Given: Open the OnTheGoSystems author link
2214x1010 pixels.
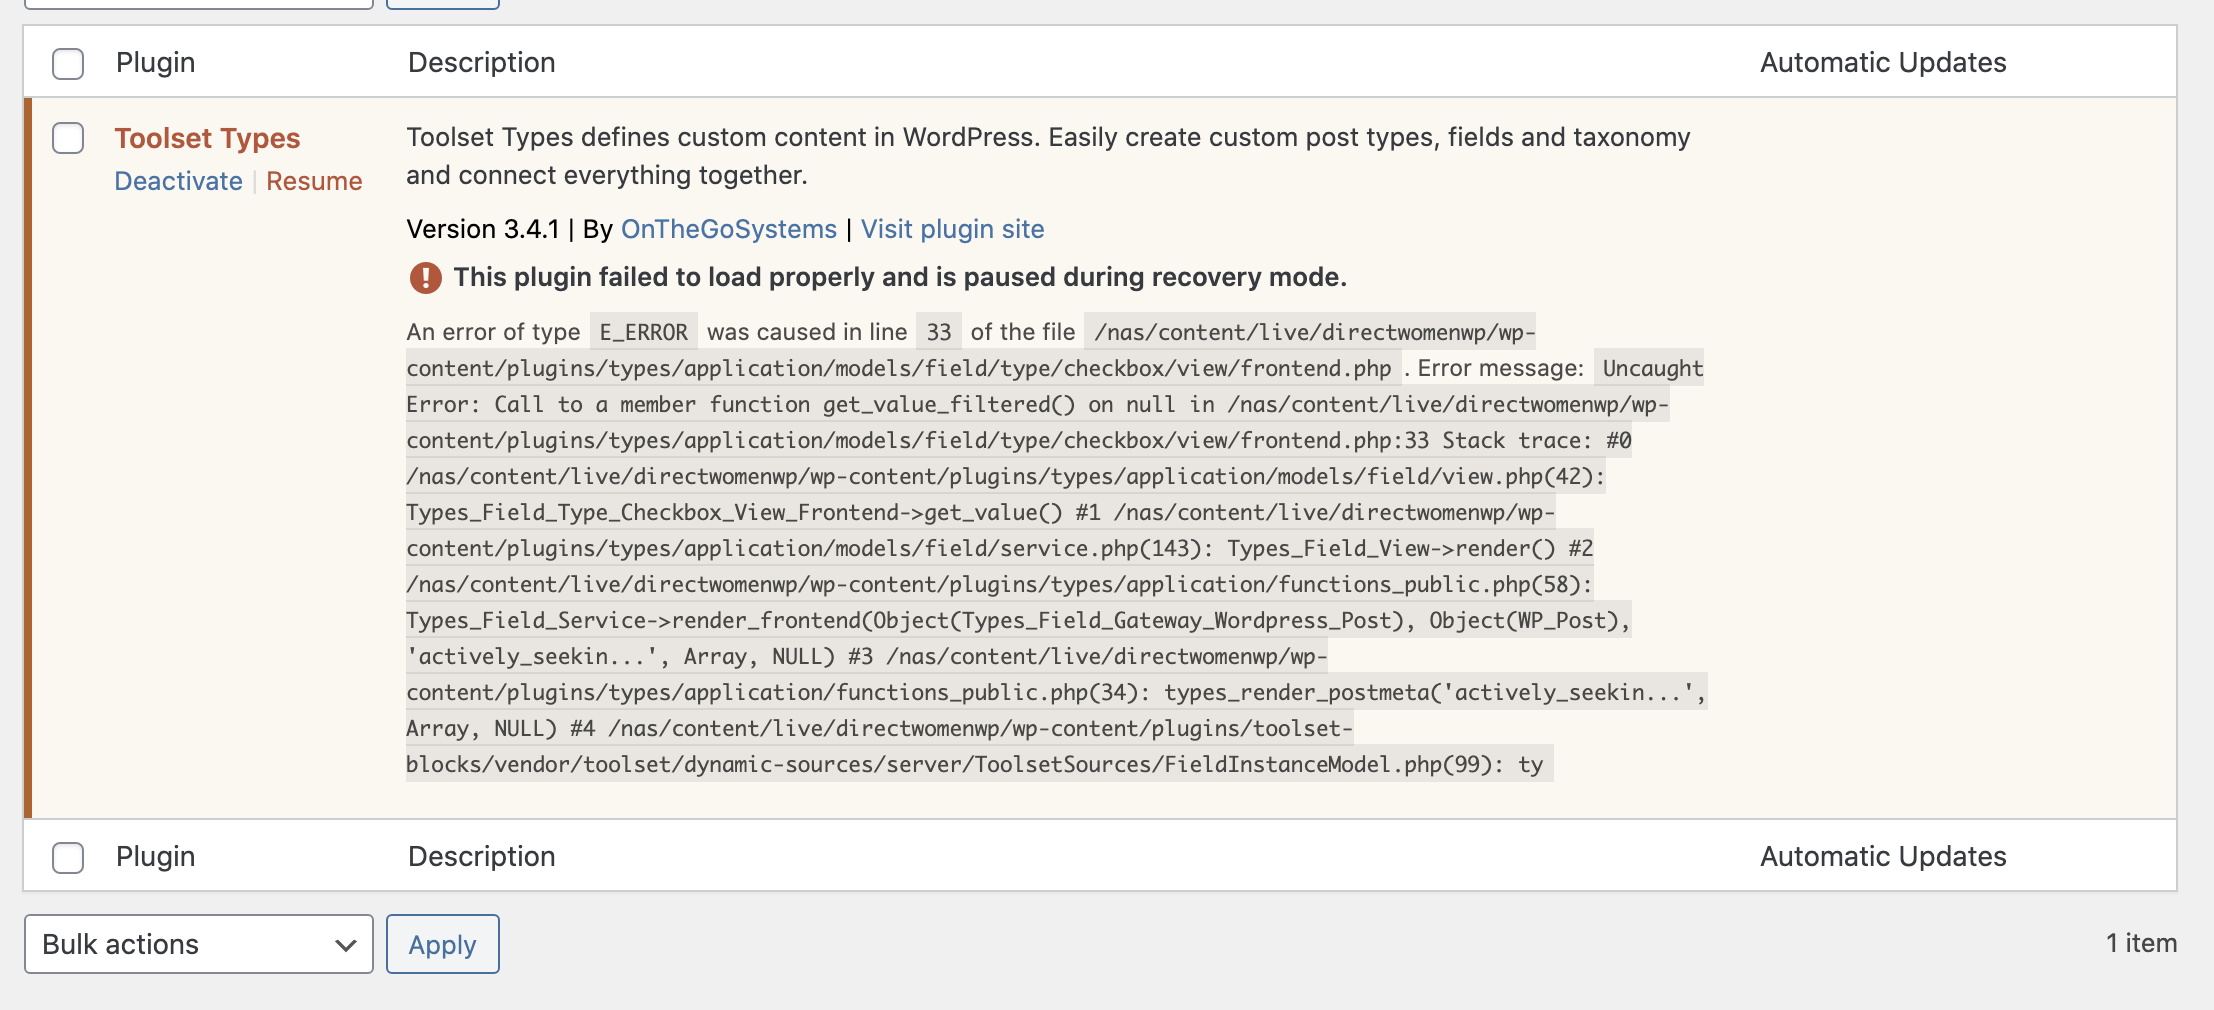Looking at the screenshot, I should (x=728, y=229).
